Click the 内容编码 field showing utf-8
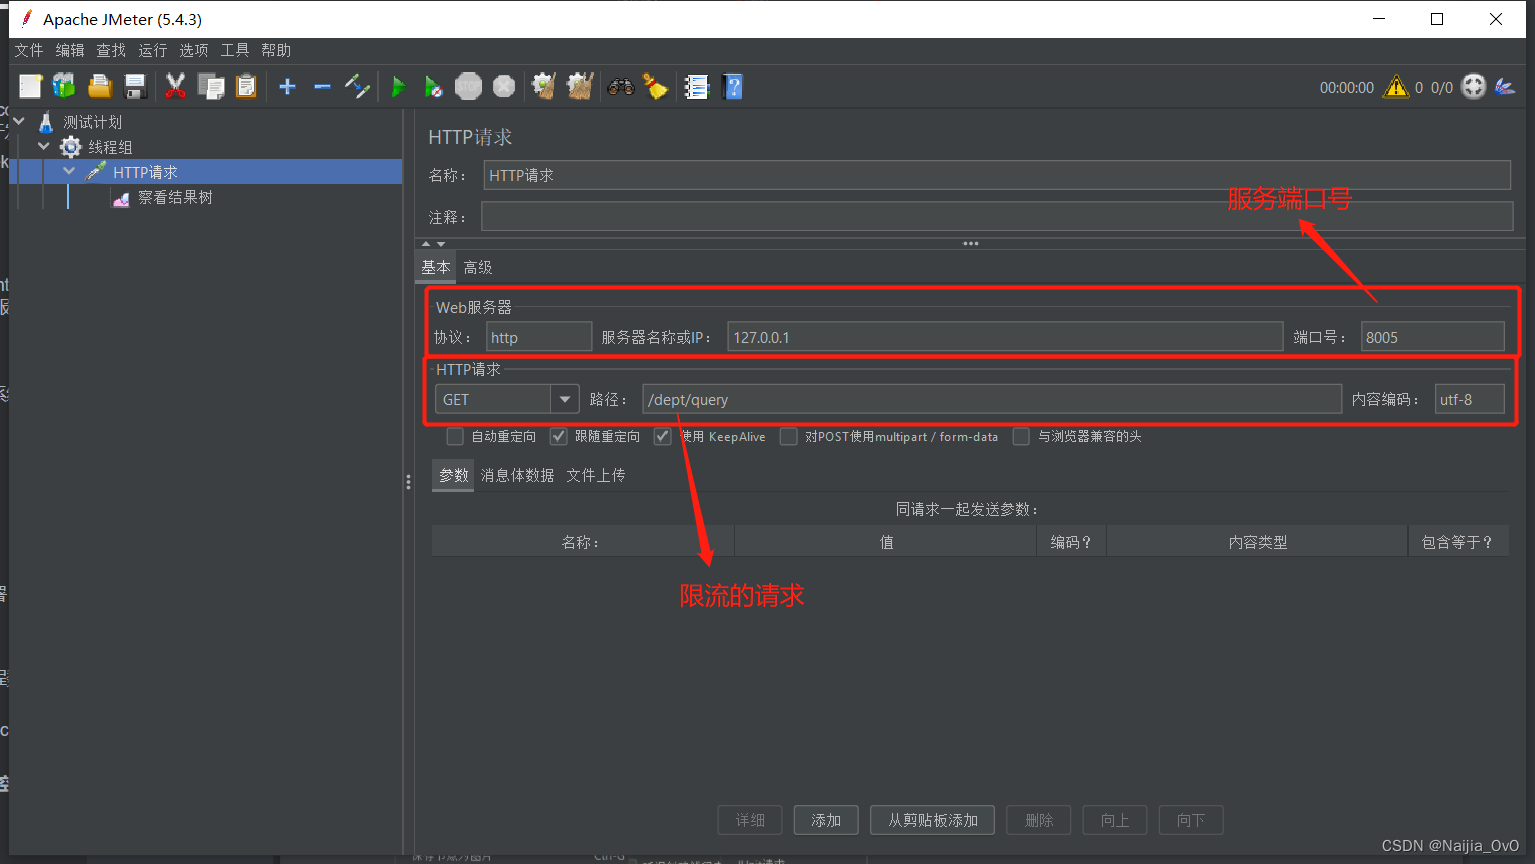This screenshot has height=864, width=1535. pyautogui.click(x=1469, y=399)
